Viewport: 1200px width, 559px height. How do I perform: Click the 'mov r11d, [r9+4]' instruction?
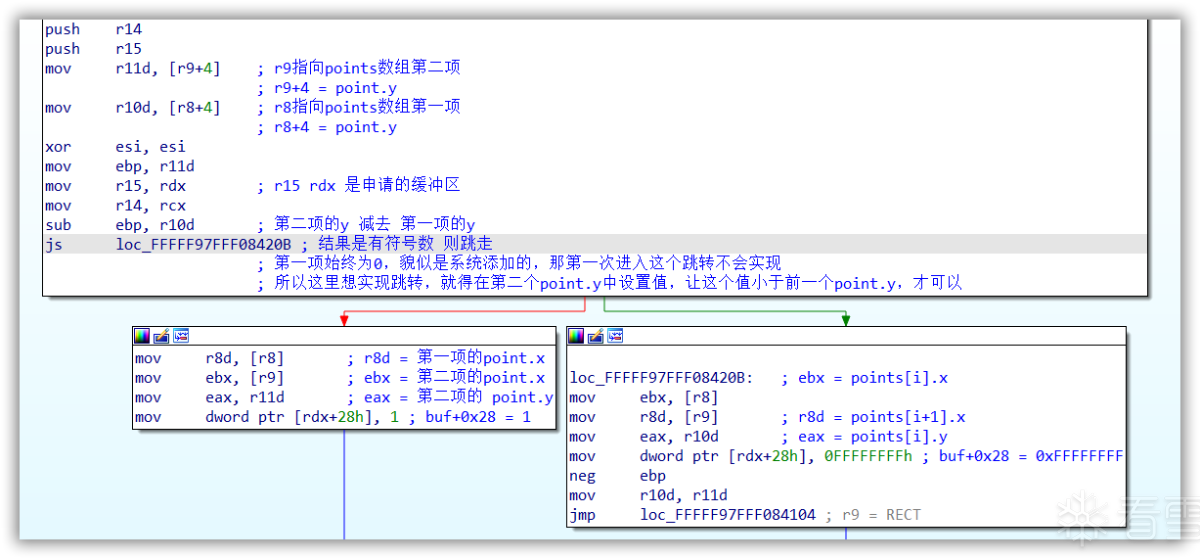click(x=132, y=68)
